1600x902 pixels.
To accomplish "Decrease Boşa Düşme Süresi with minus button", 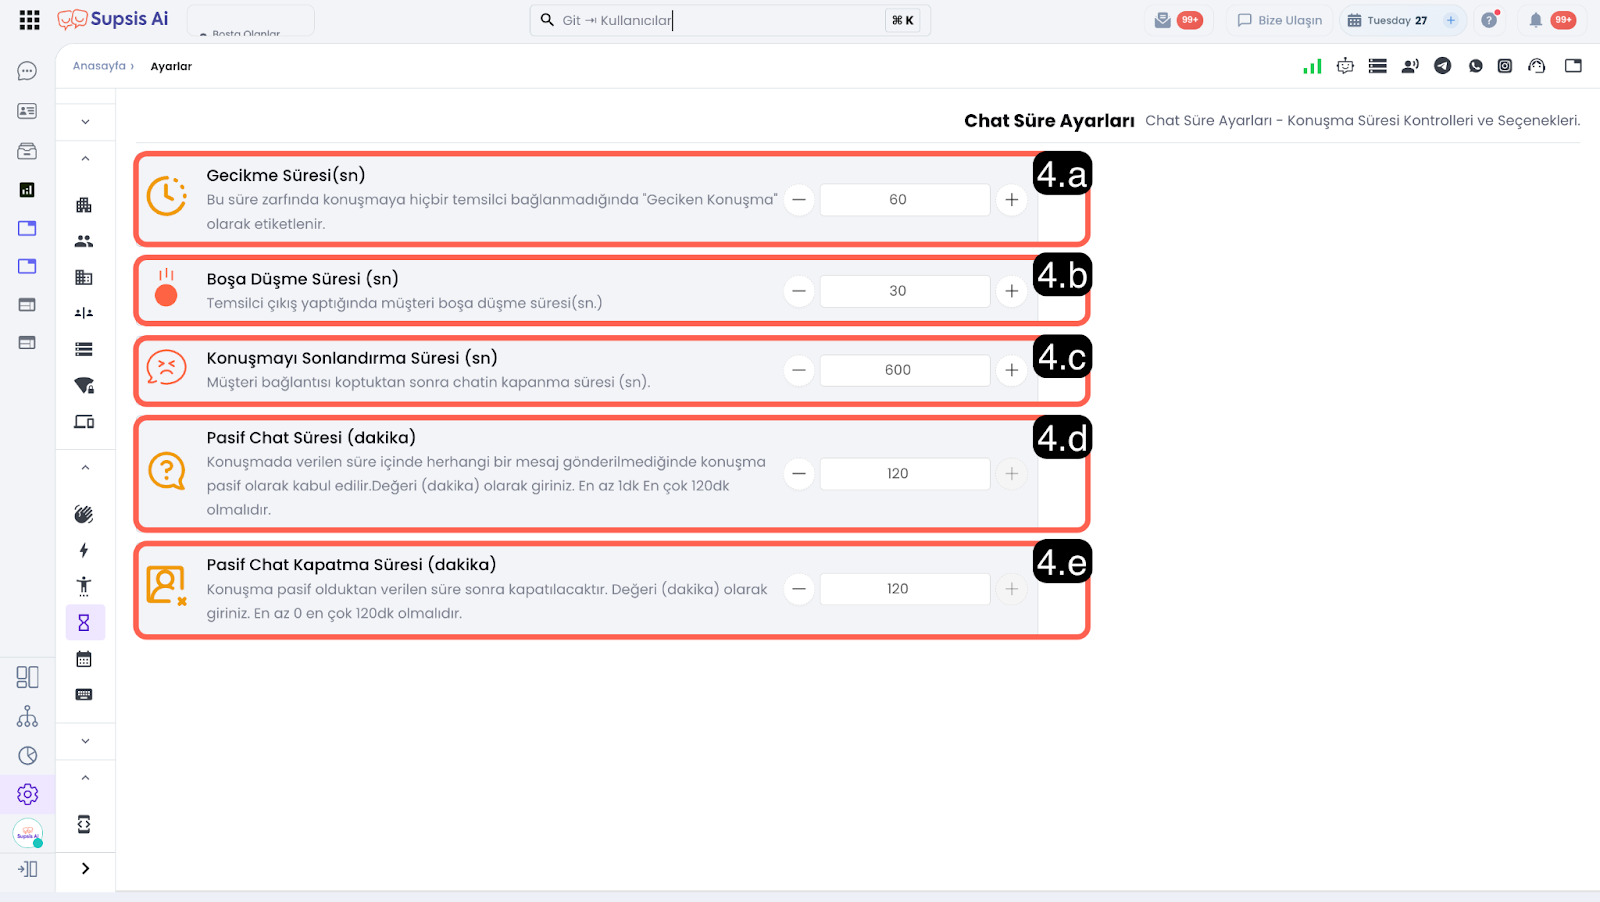I will [x=798, y=291].
